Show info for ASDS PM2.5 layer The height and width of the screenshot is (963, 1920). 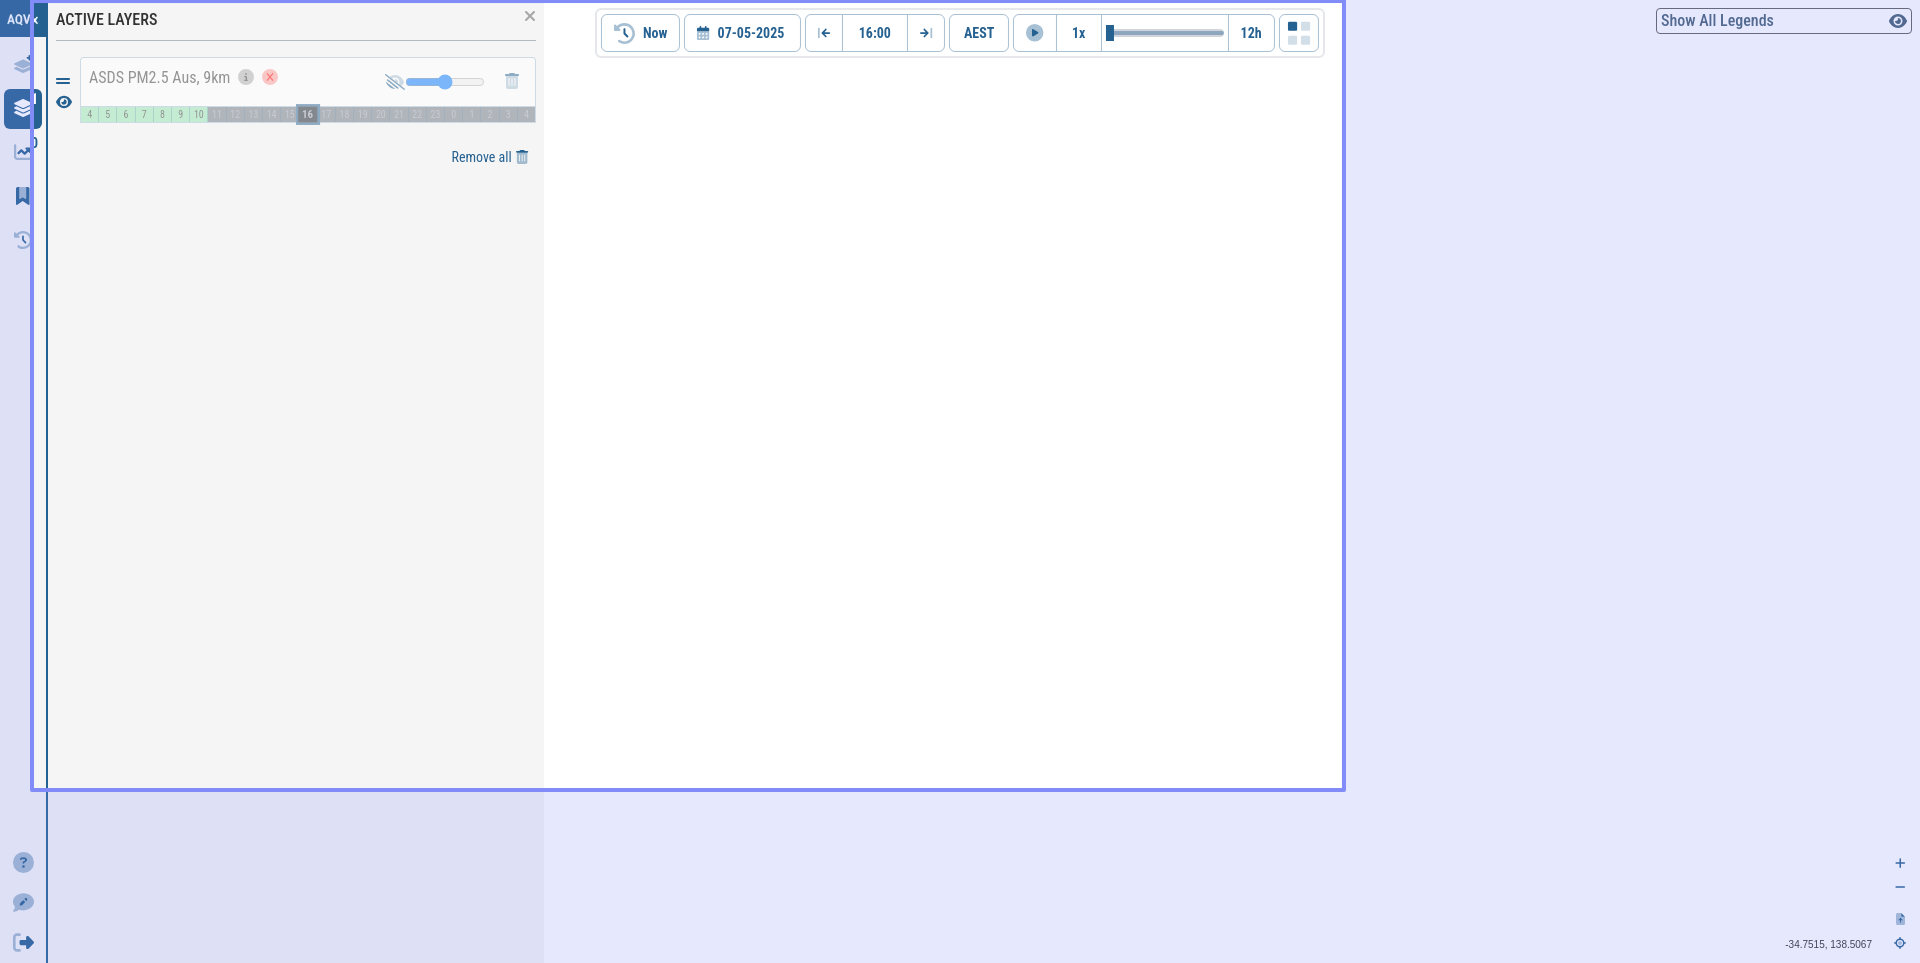pos(246,77)
